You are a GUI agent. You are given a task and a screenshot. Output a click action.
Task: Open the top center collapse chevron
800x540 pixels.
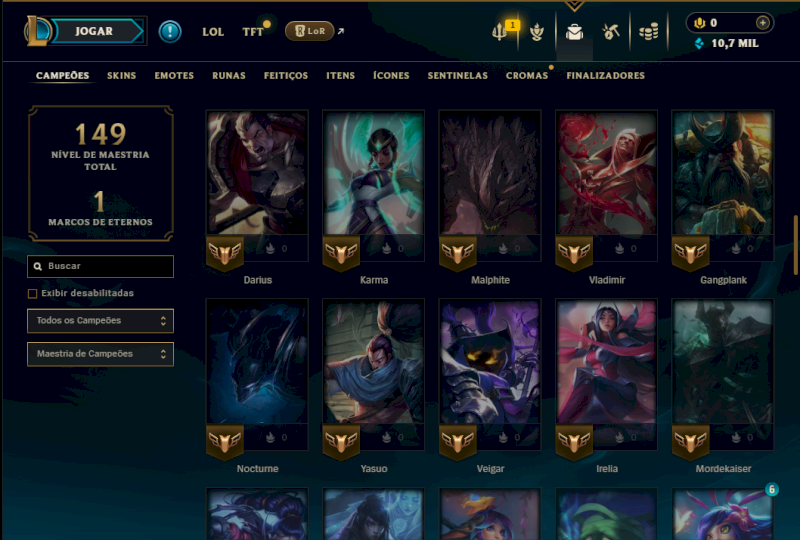(x=574, y=6)
